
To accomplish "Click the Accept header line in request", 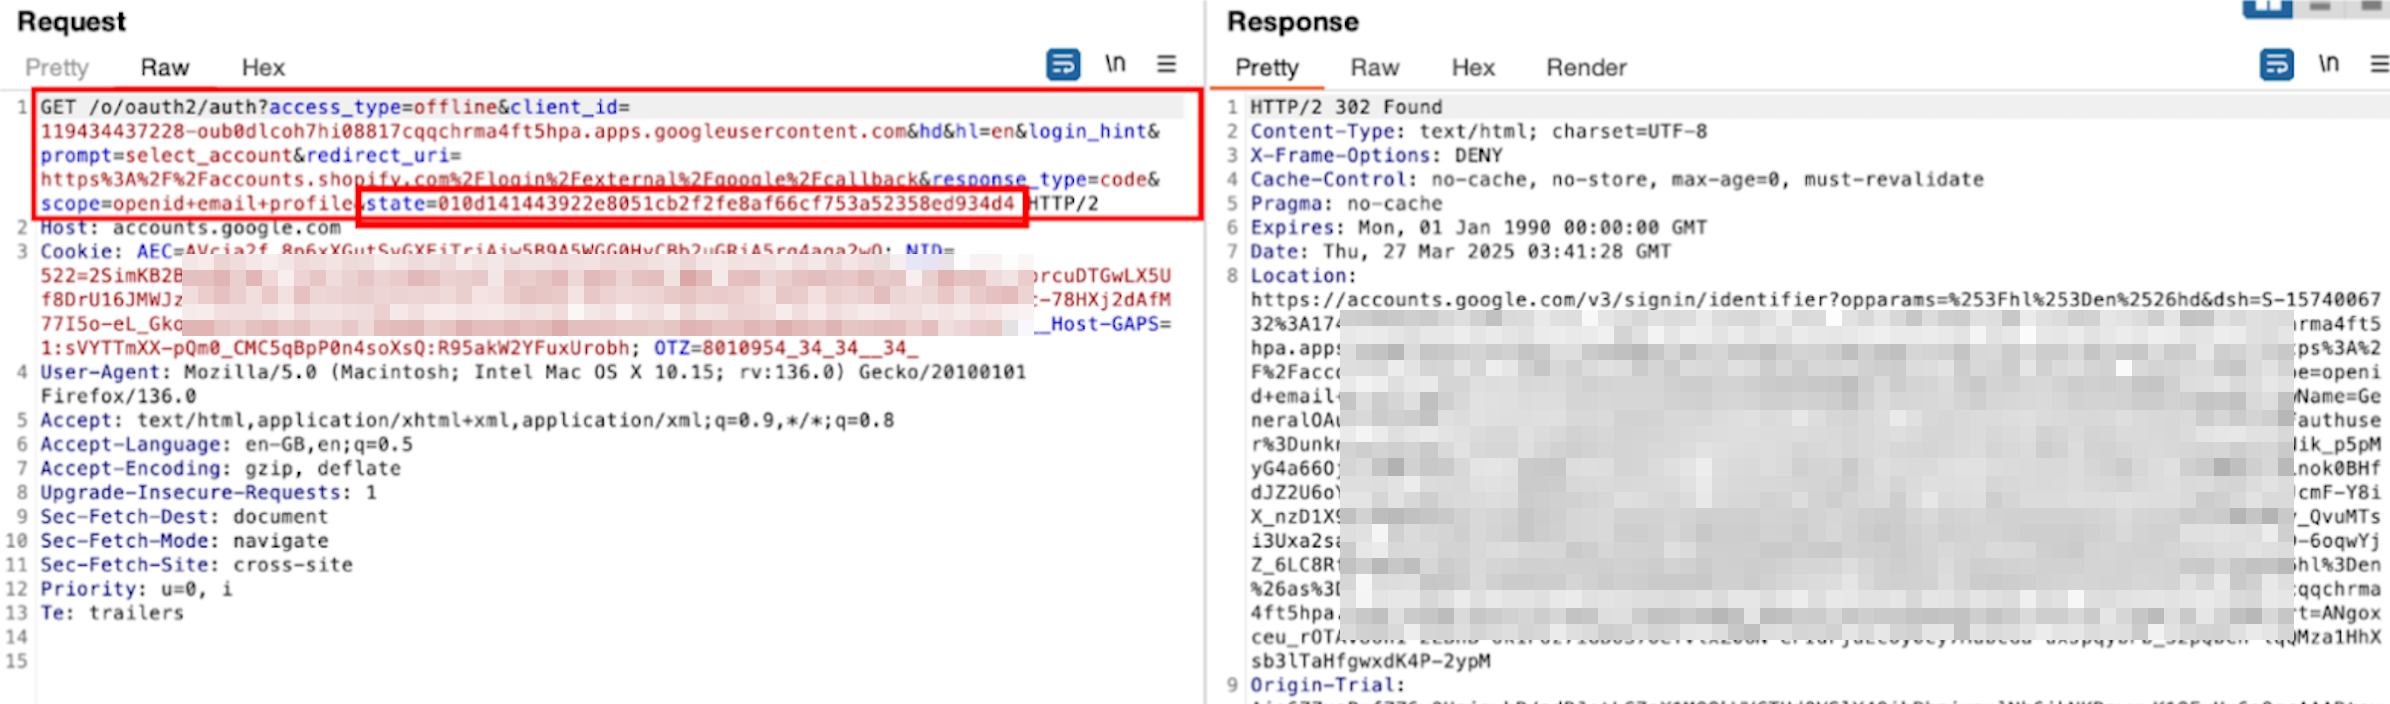I will pyautogui.click(x=467, y=421).
